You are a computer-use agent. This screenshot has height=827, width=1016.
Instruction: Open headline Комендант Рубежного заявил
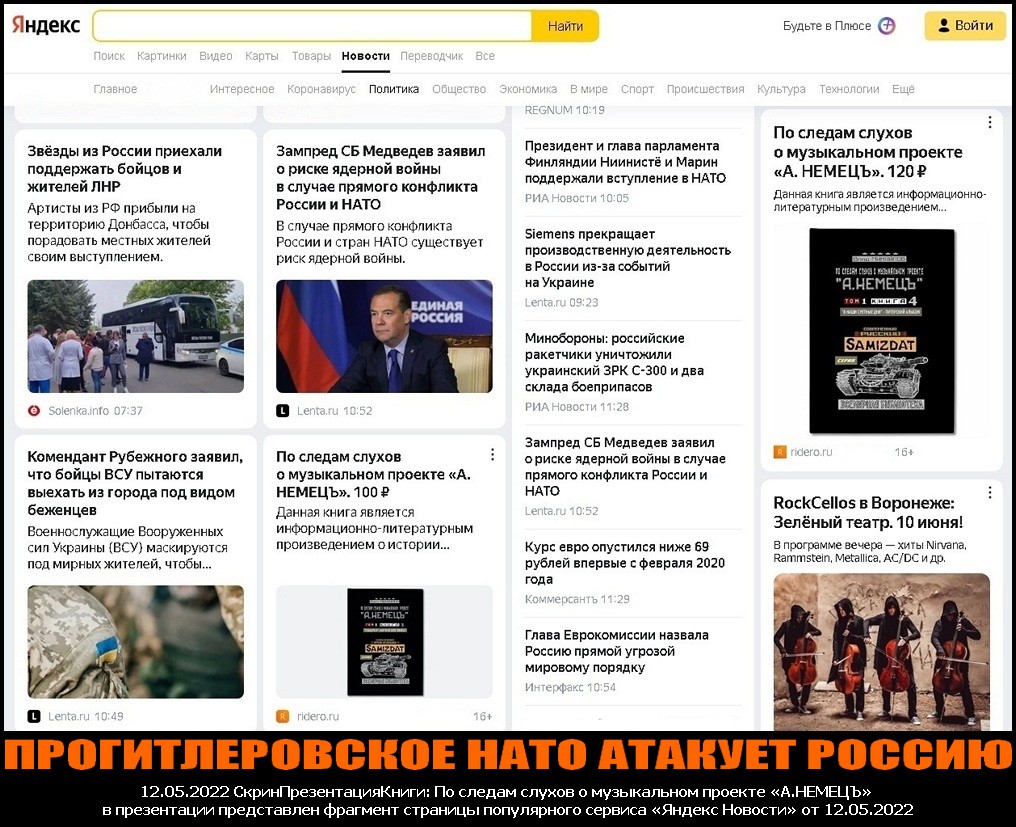[135, 483]
